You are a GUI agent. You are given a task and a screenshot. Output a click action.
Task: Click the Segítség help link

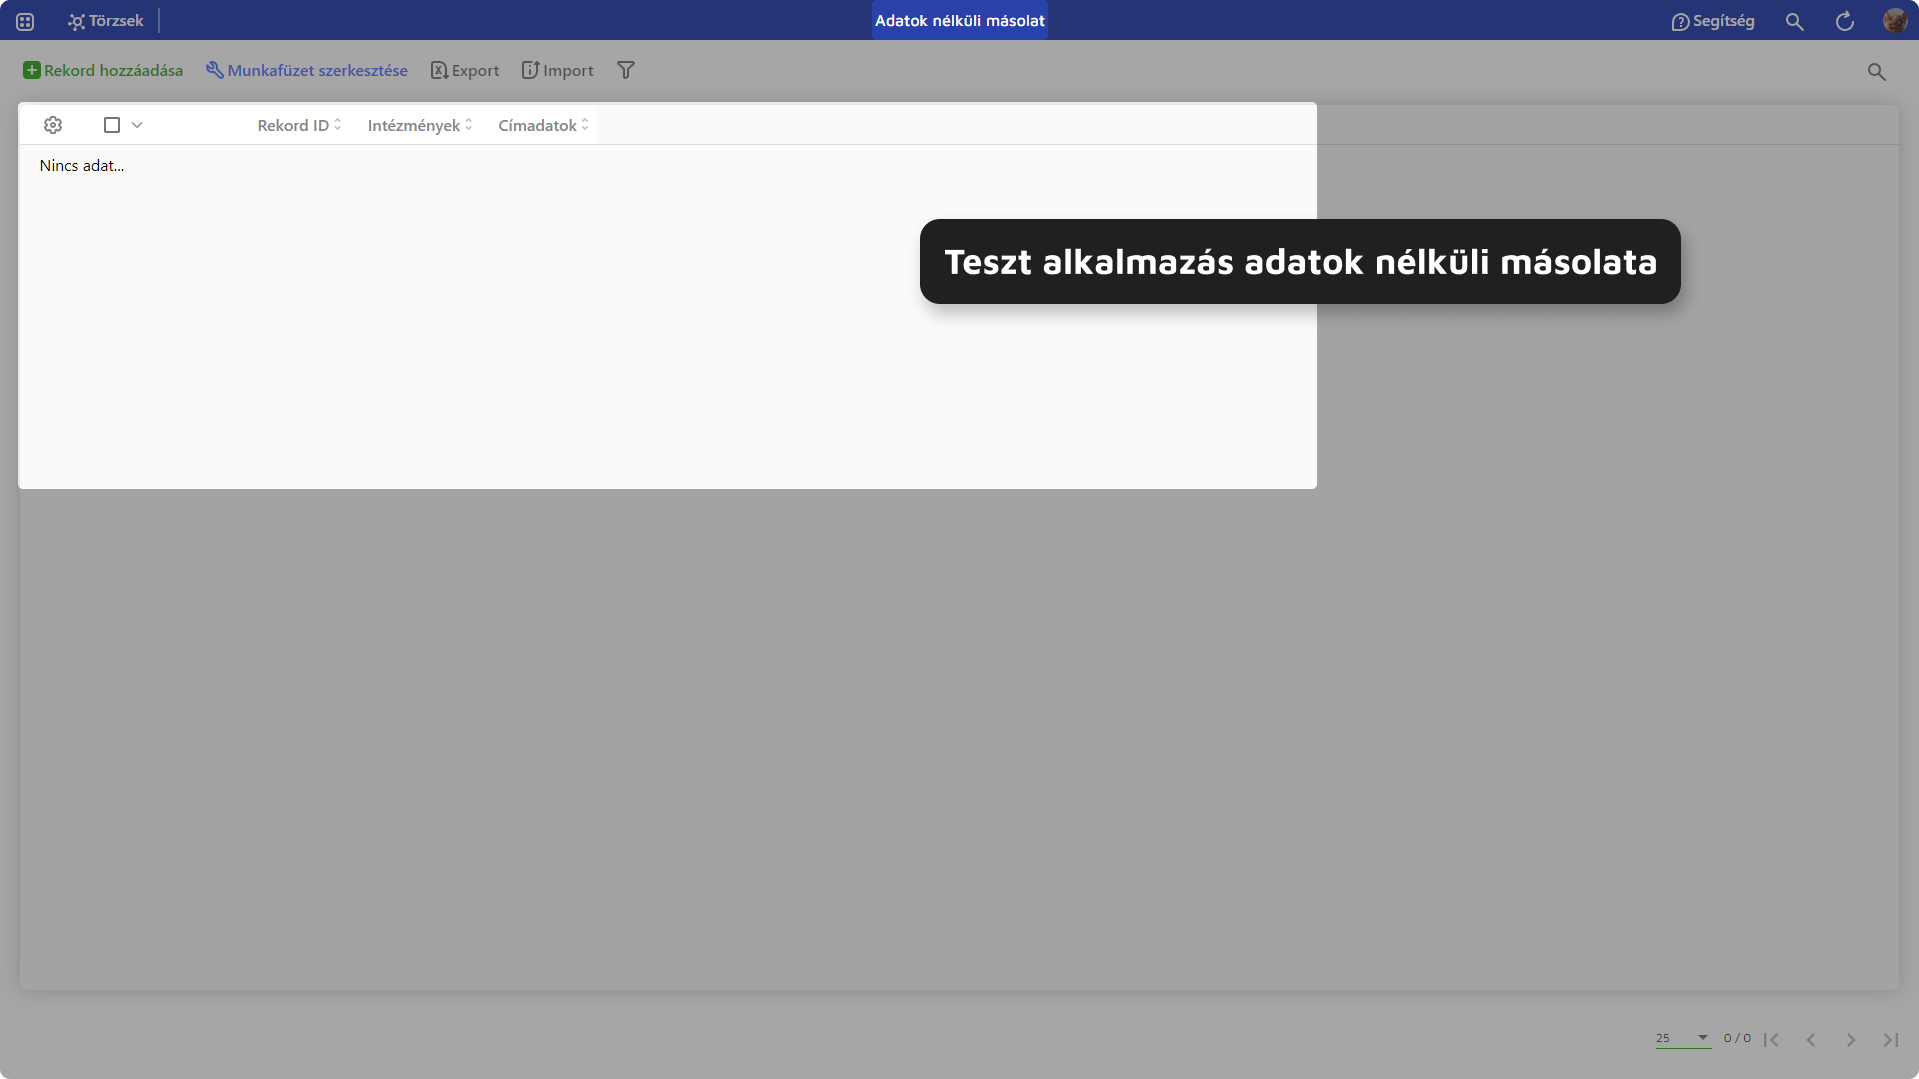(1712, 20)
